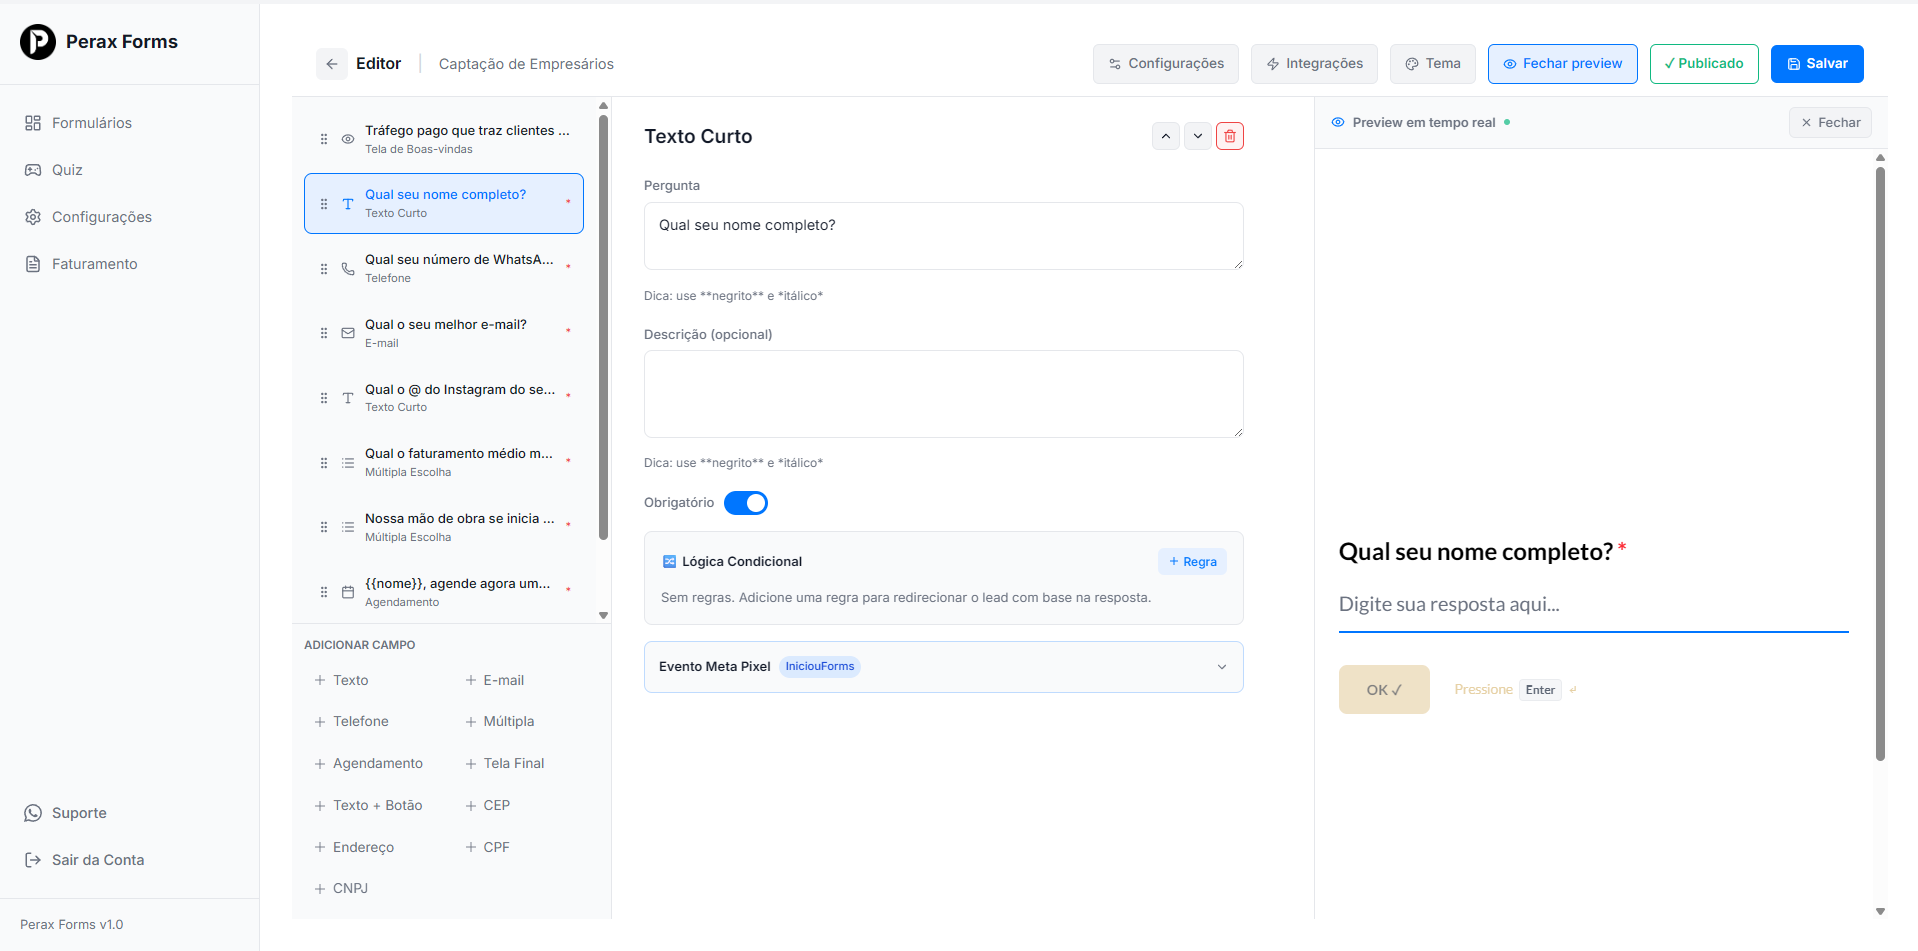
Task: Click the preview answer input field
Action: pos(1594,605)
